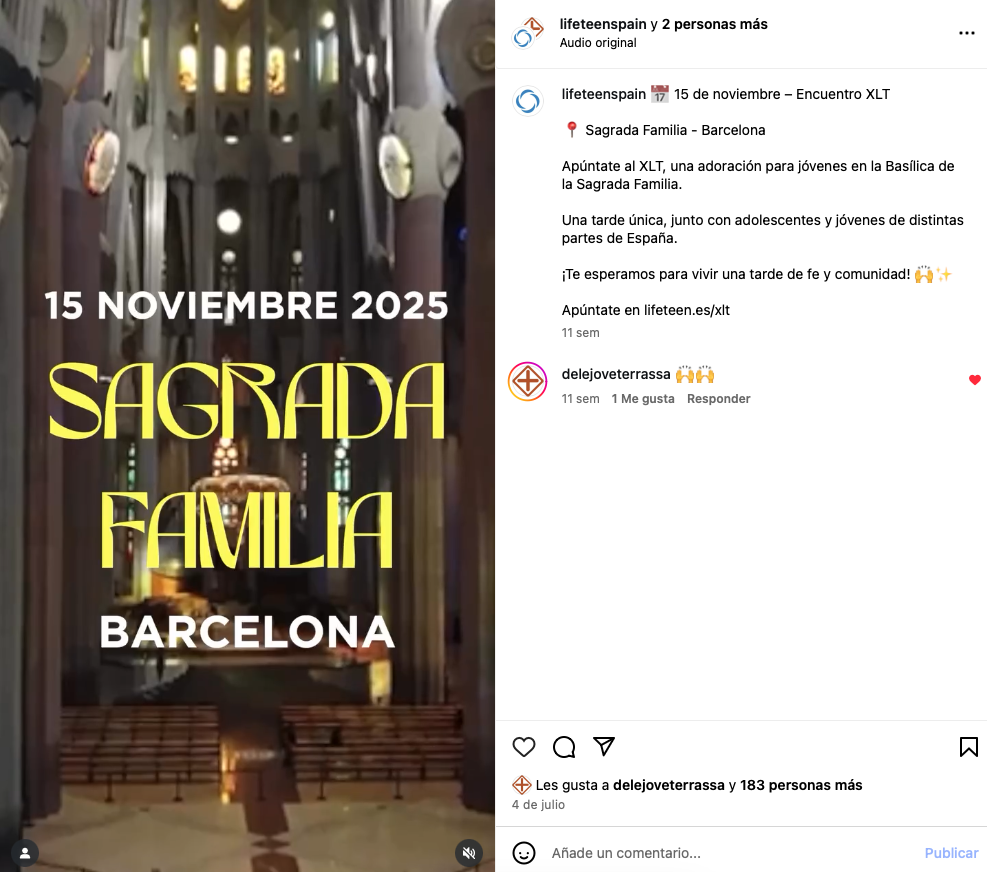Like the post with the heart icon
The image size is (987, 872).
[524, 747]
